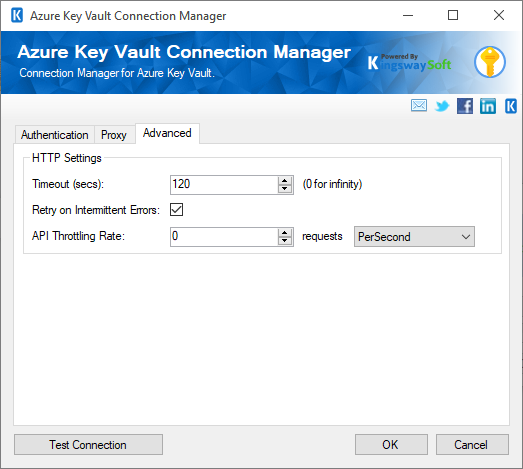The height and width of the screenshot is (469, 523).
Task: Click the "API Throttling Rate:" label
Action: coord(78,236)
